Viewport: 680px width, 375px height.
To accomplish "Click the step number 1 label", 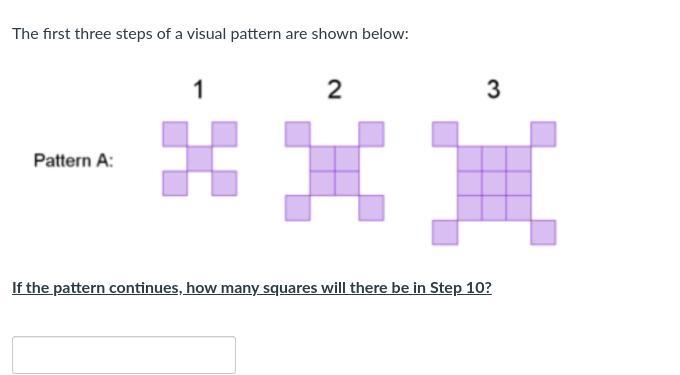I will point(198,89).
